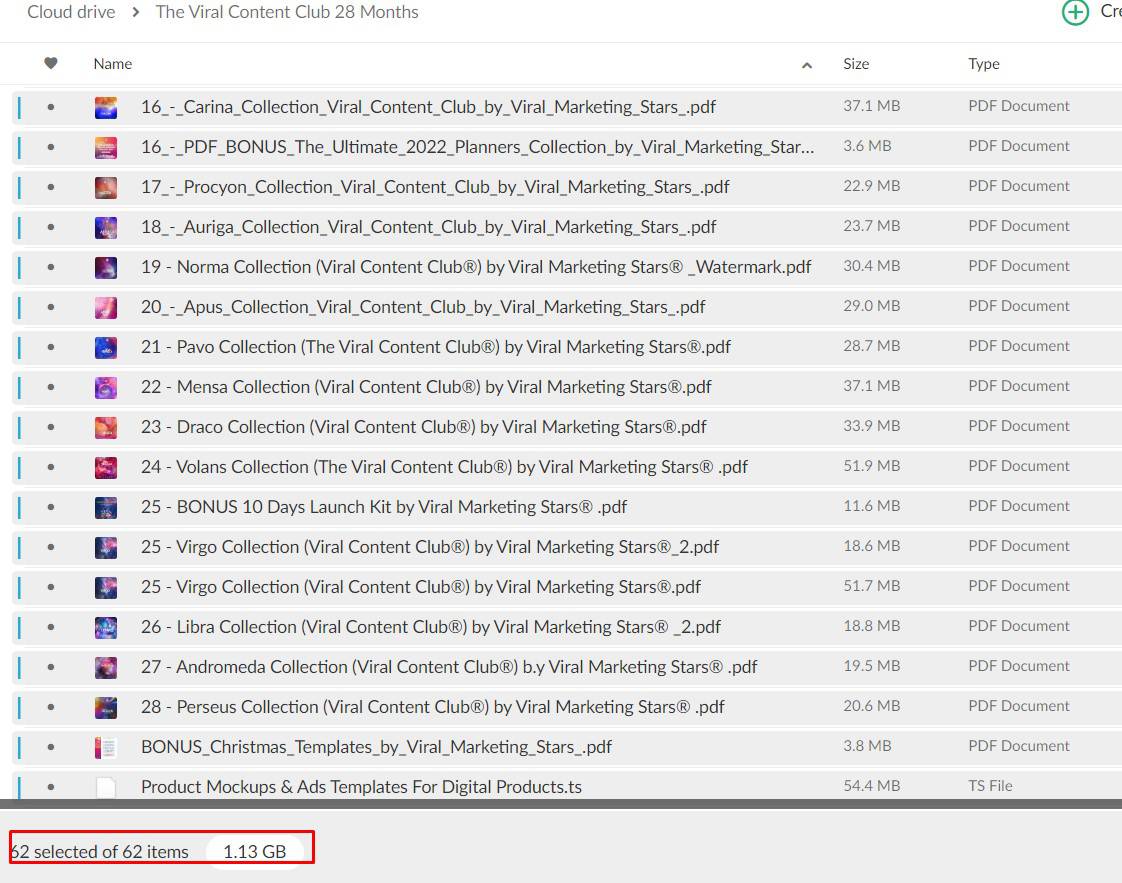Sort files by the Type column header
Screen dimensions: 1122x883
click(983, 63)
